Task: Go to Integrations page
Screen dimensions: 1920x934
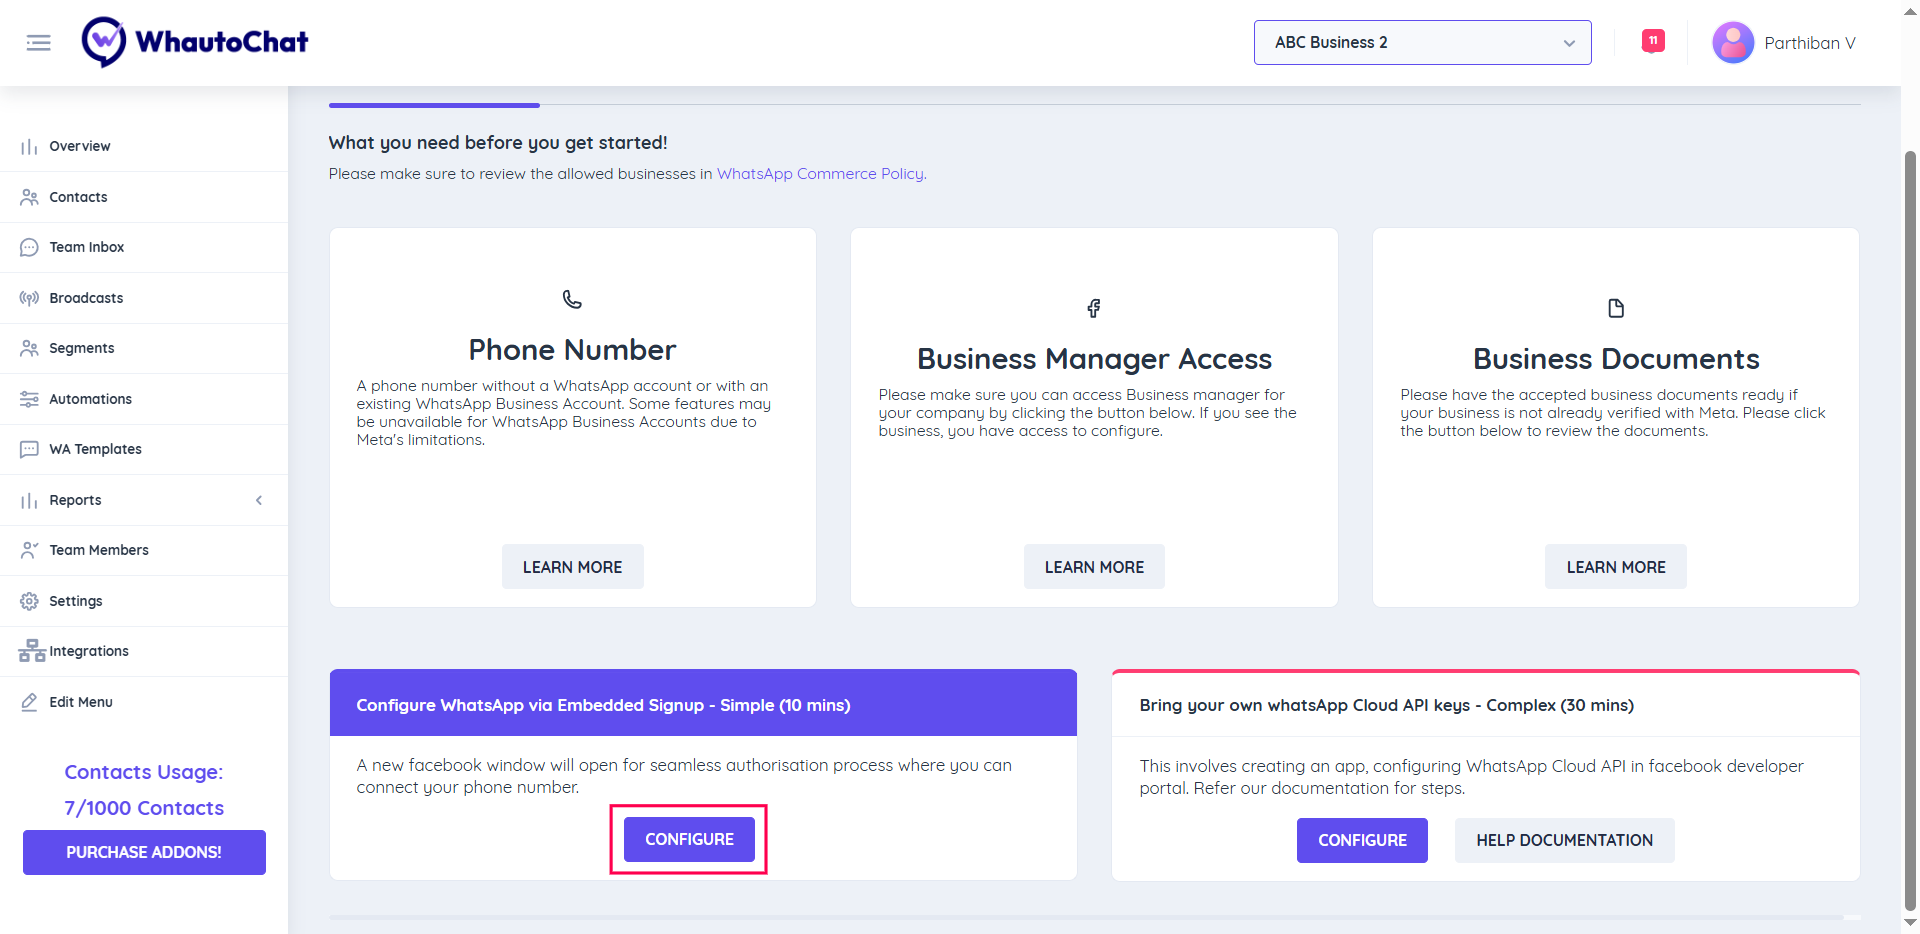Action: click(x=144, y=651)
